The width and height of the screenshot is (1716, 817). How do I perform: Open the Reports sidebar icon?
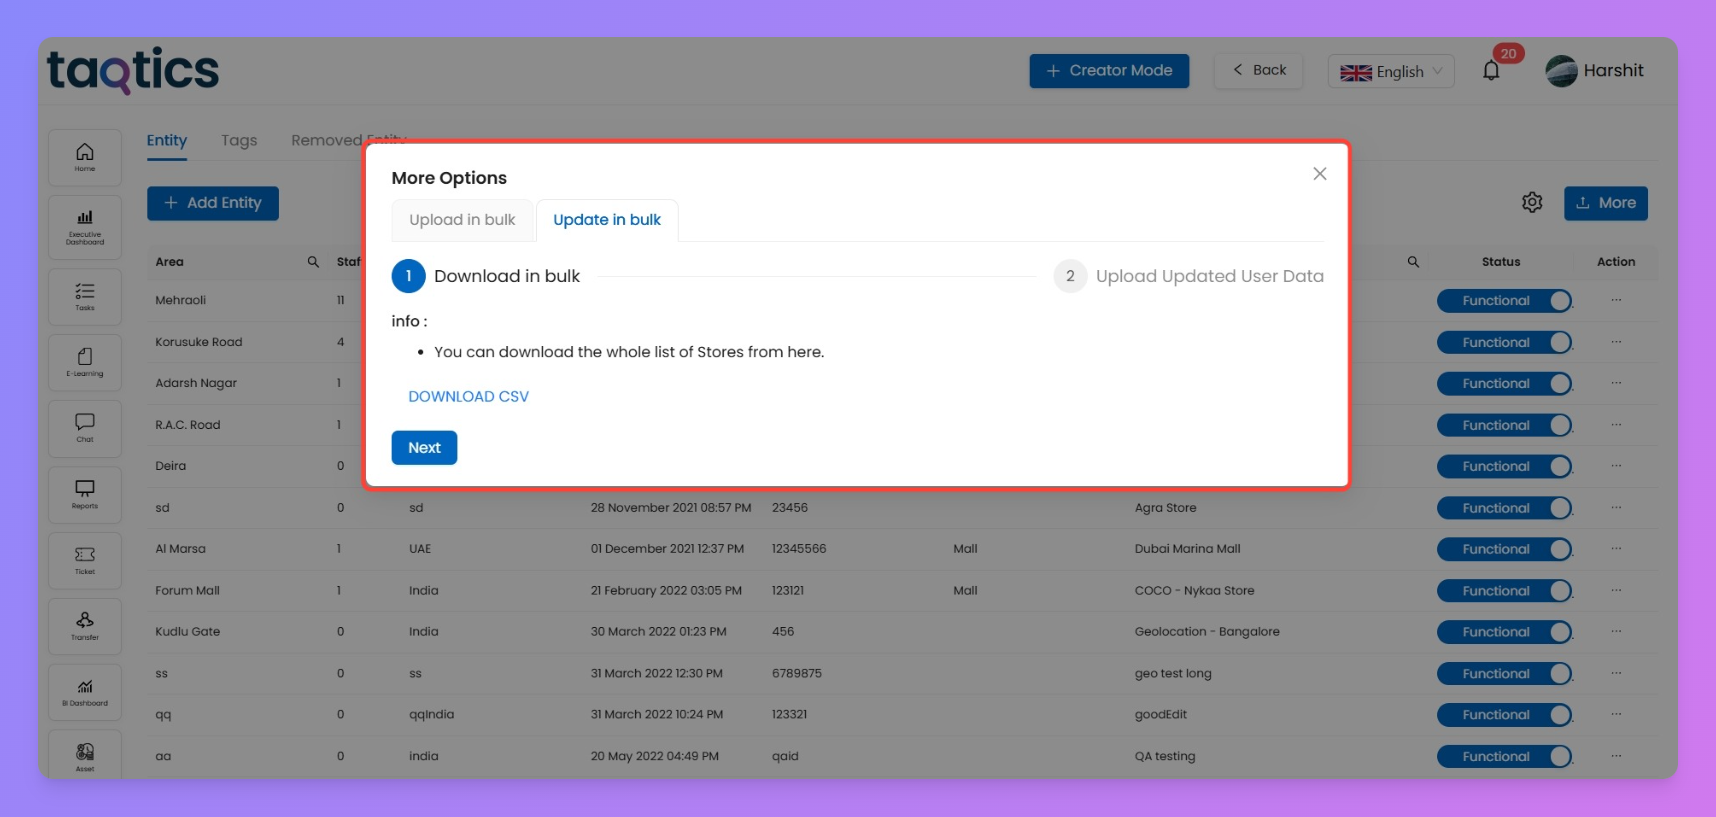pyautogui.click(x=85, y=494)
